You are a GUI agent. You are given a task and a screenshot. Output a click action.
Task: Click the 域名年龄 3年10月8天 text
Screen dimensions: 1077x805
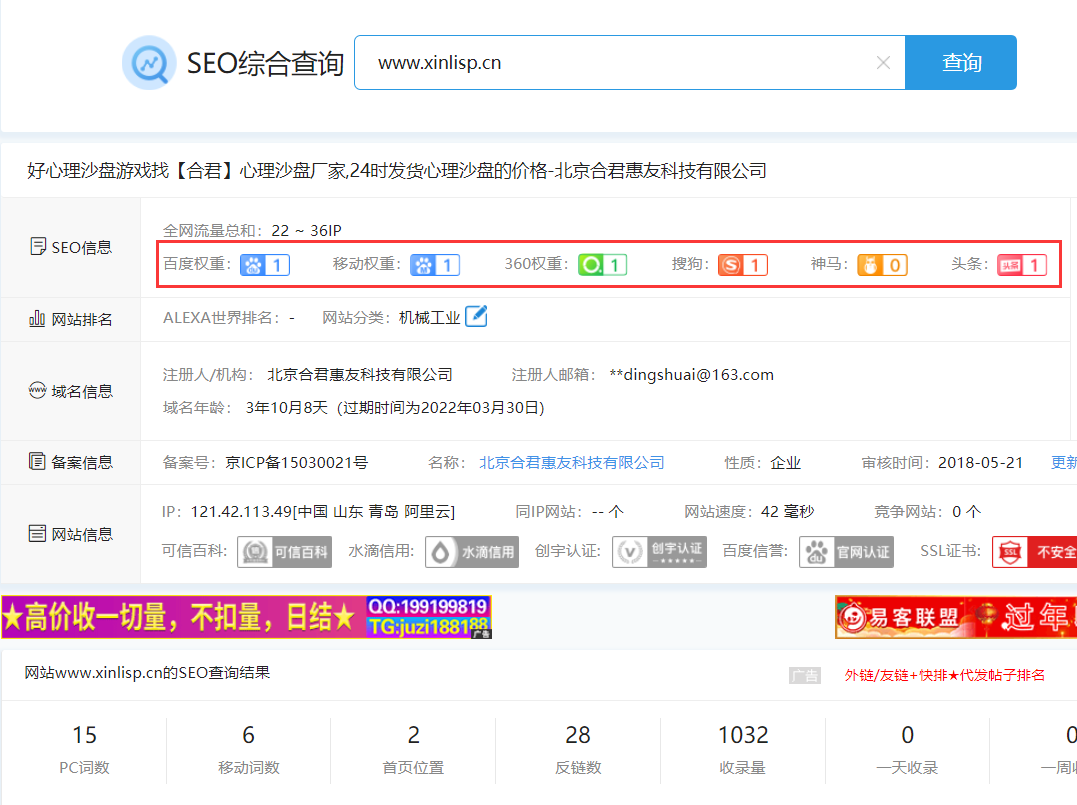[x=286, y=408]
